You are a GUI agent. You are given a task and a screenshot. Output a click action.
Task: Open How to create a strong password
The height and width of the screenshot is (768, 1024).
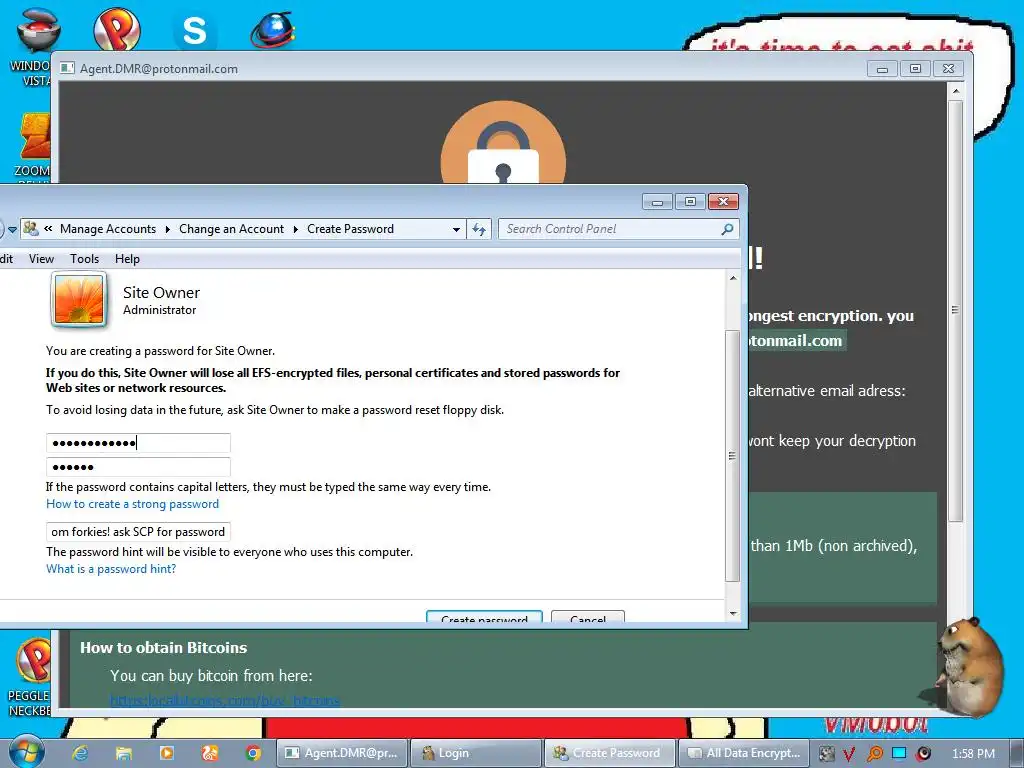[132, 504]
